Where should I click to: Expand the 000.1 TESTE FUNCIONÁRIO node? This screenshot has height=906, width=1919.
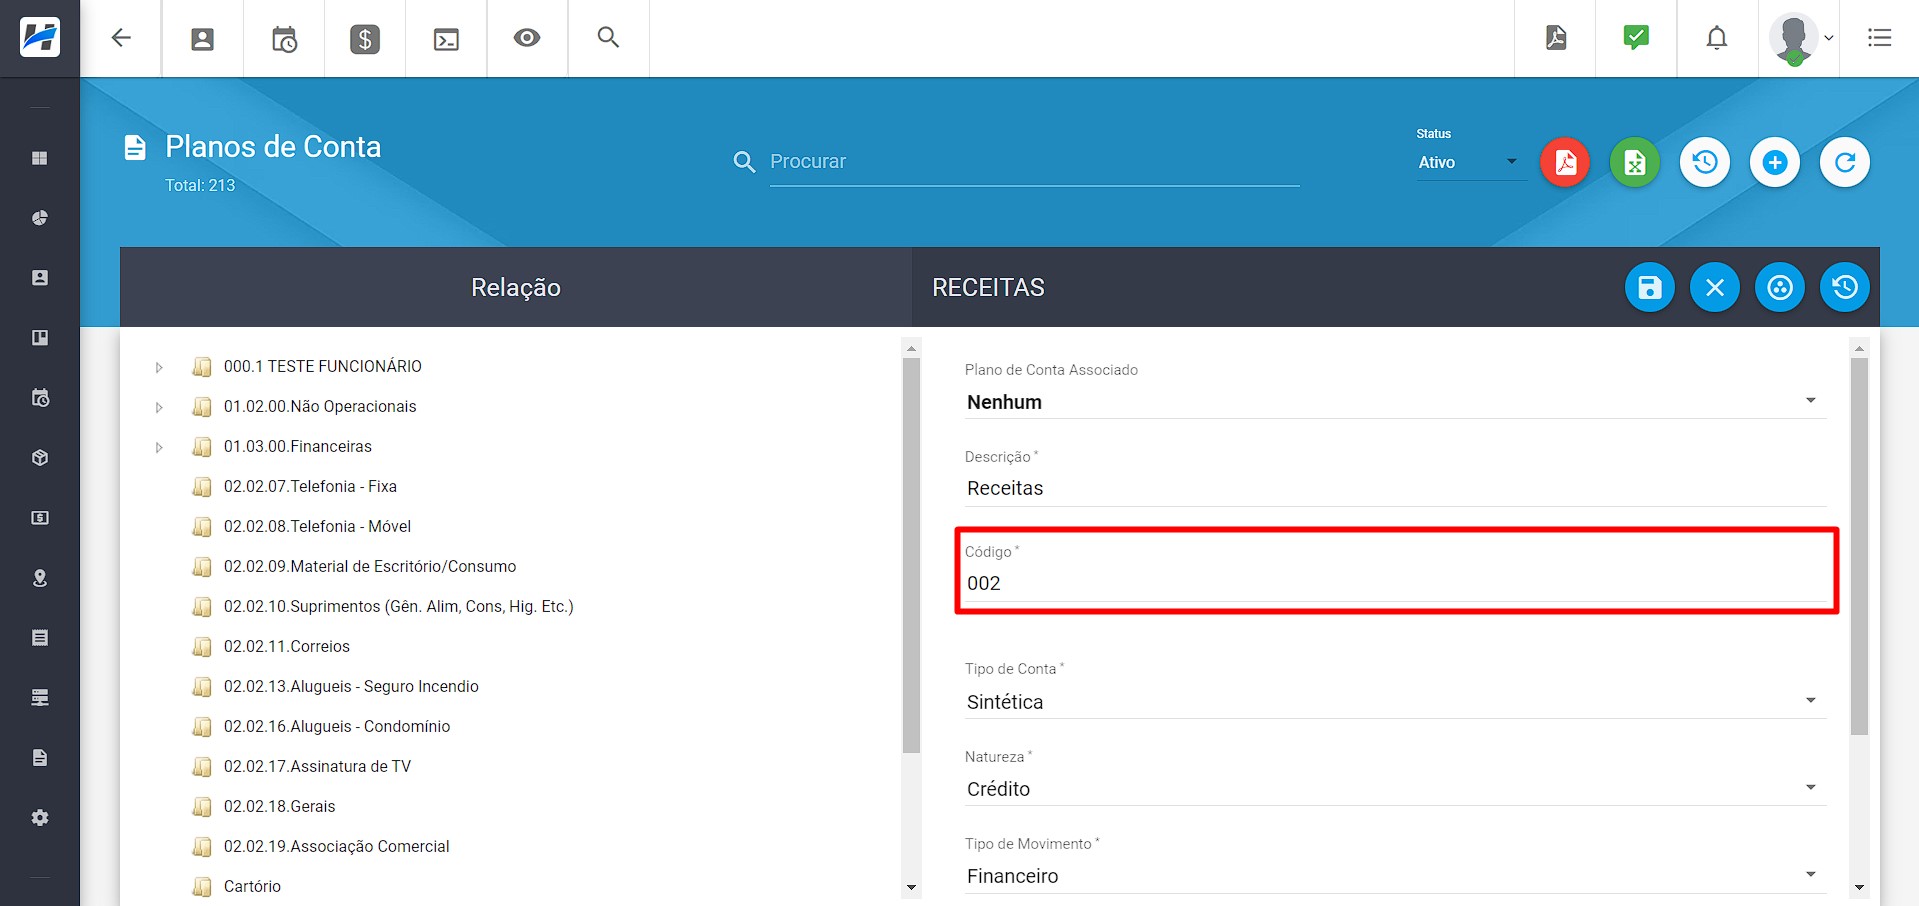tap(159, 367)
